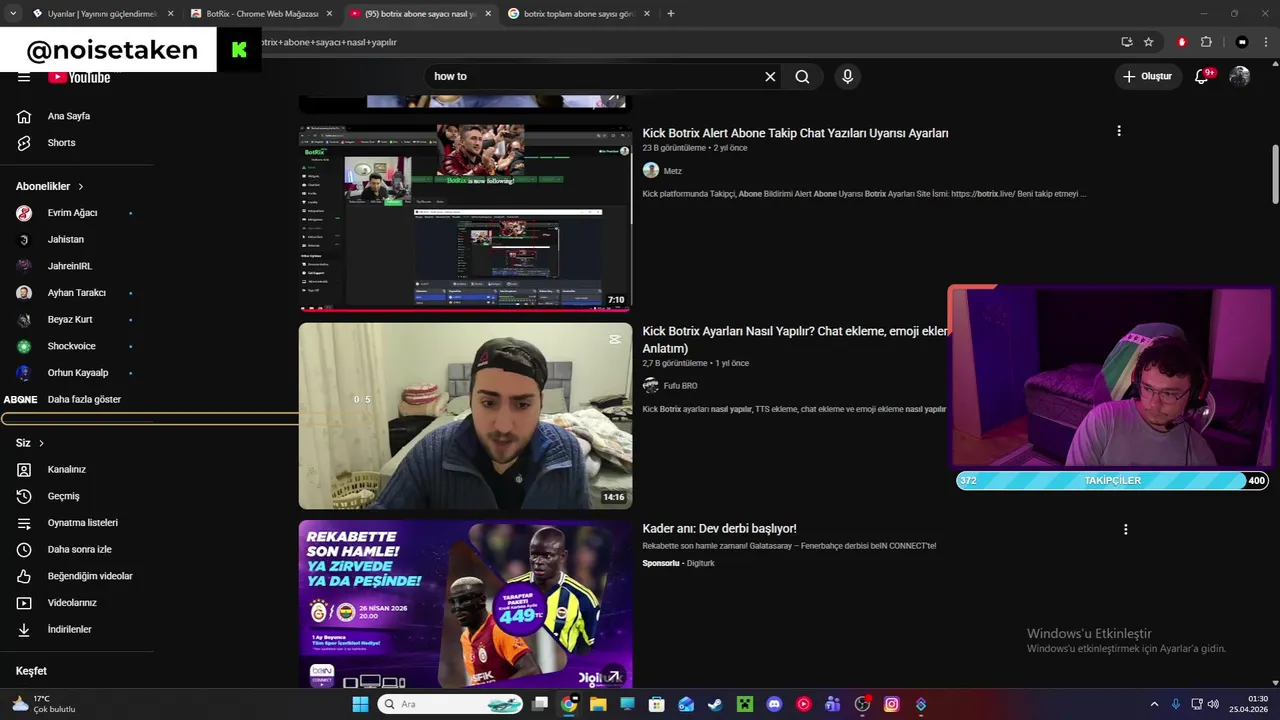Open Chrome extensions puzzle icon
1280x720 pixels.
tap(1206, 42)
